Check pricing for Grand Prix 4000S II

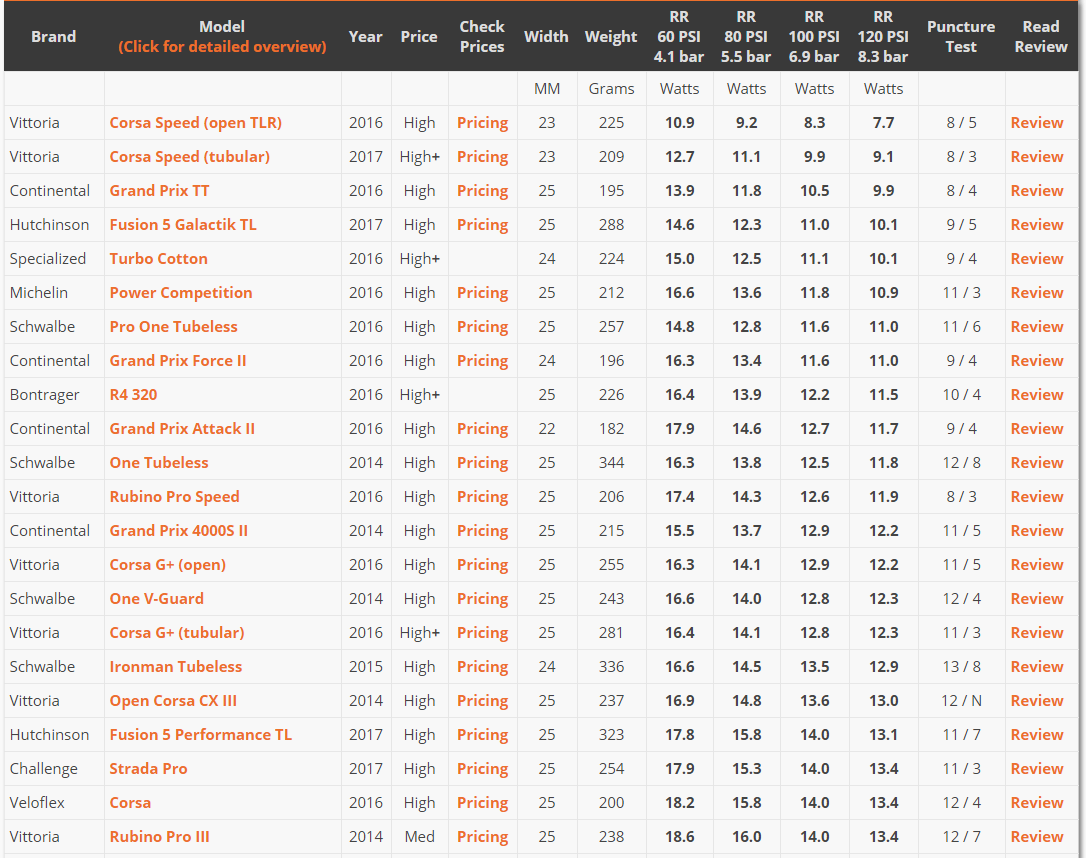[x=483, y=530]
